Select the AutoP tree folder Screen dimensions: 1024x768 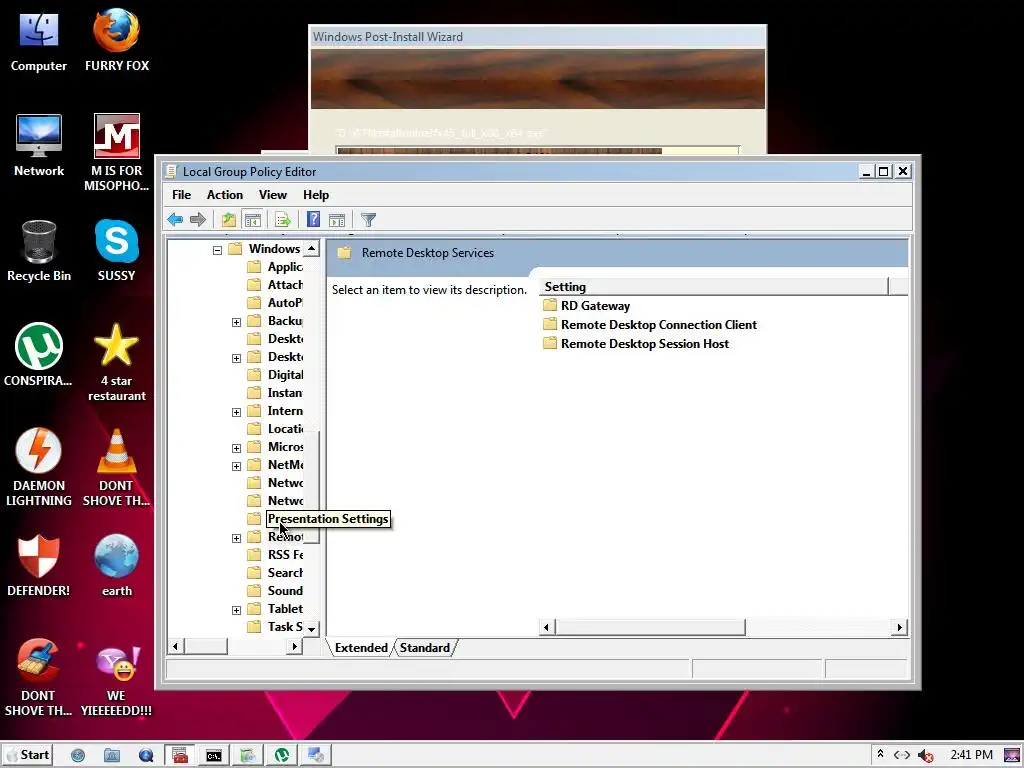point(275,302)
